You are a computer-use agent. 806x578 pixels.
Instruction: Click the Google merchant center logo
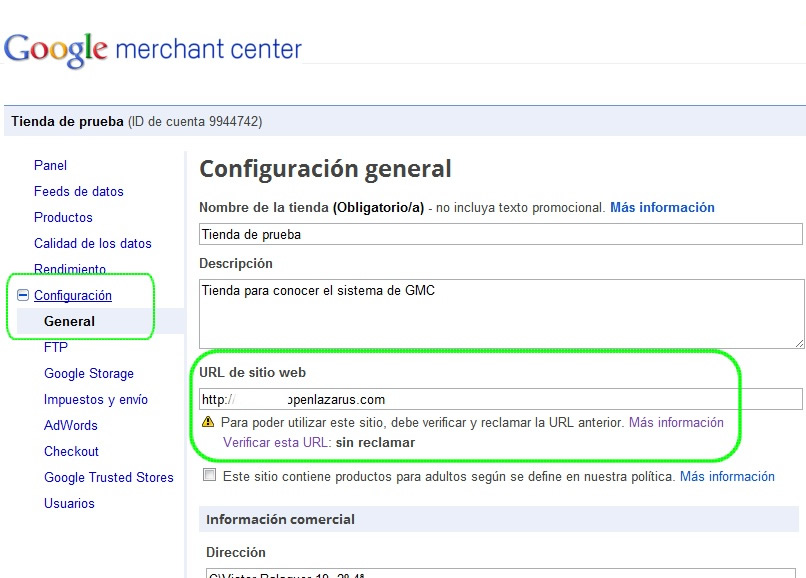(153, 50)
